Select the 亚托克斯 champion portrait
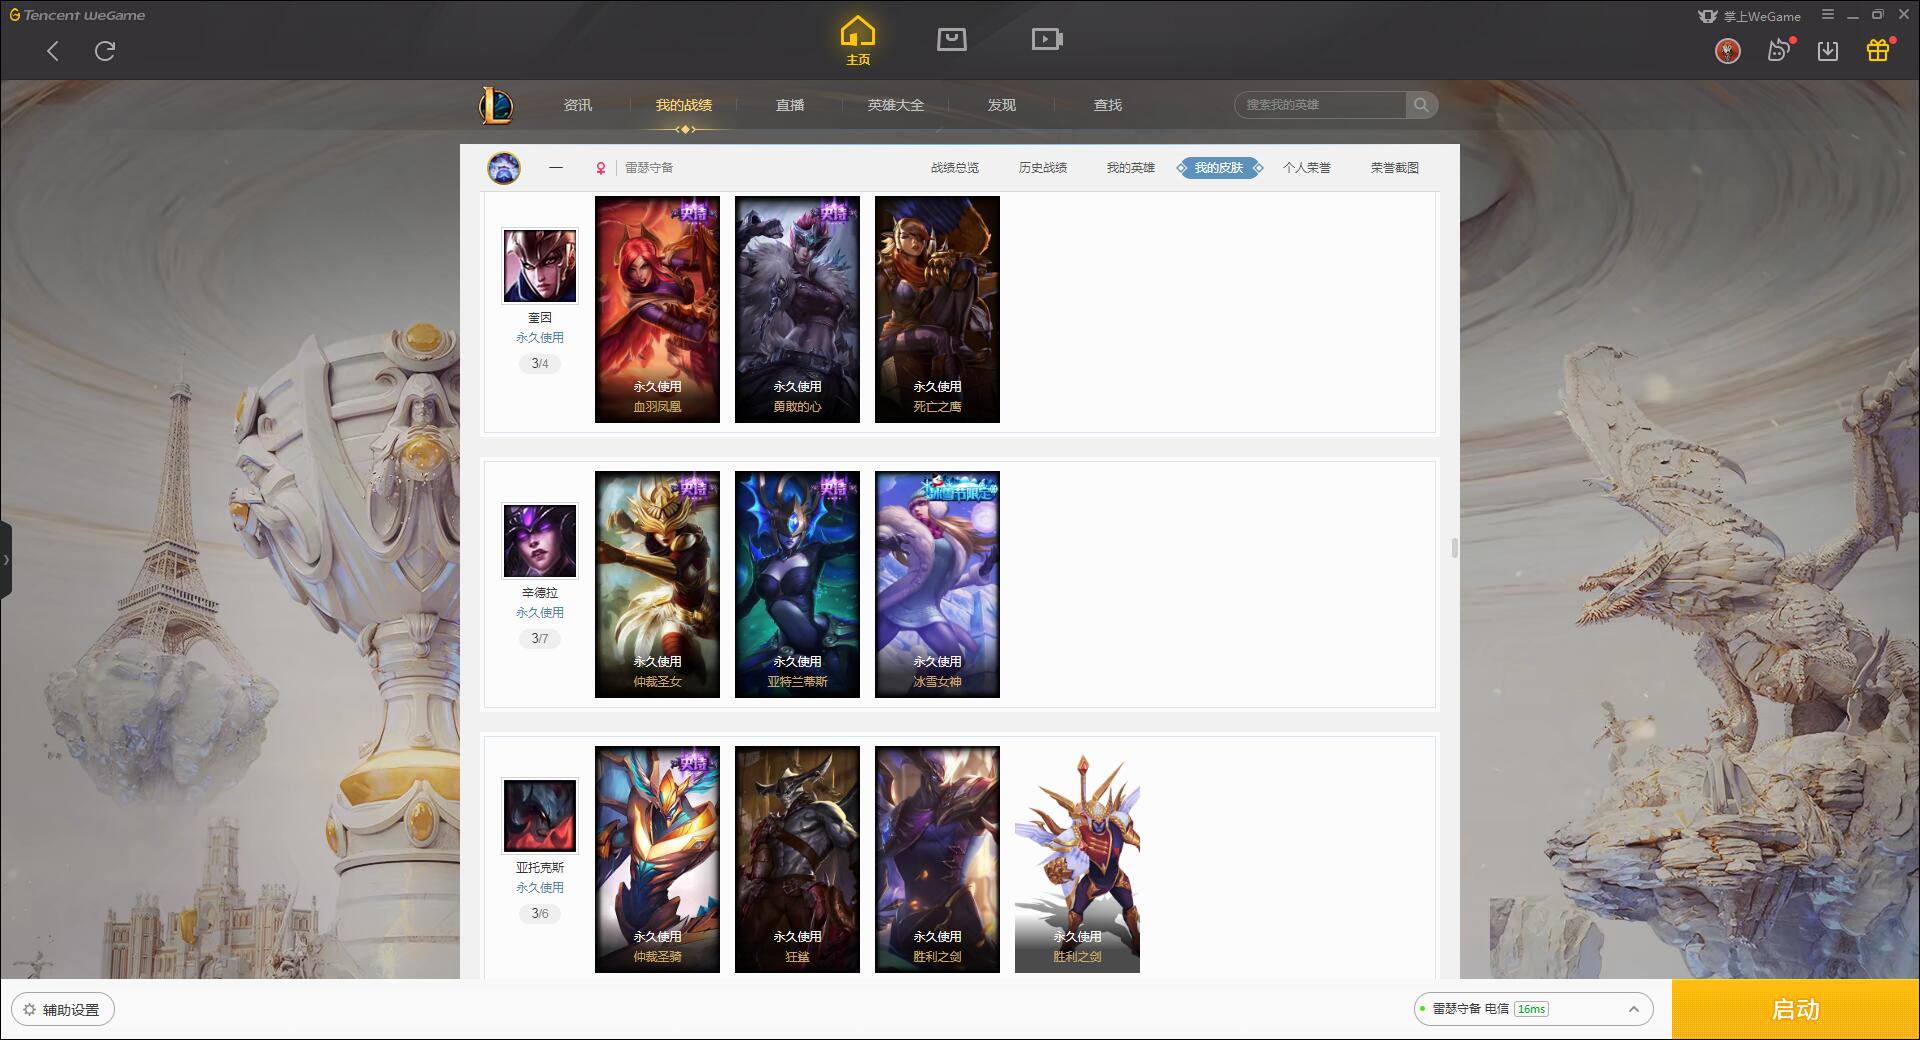 coord(540,816)
